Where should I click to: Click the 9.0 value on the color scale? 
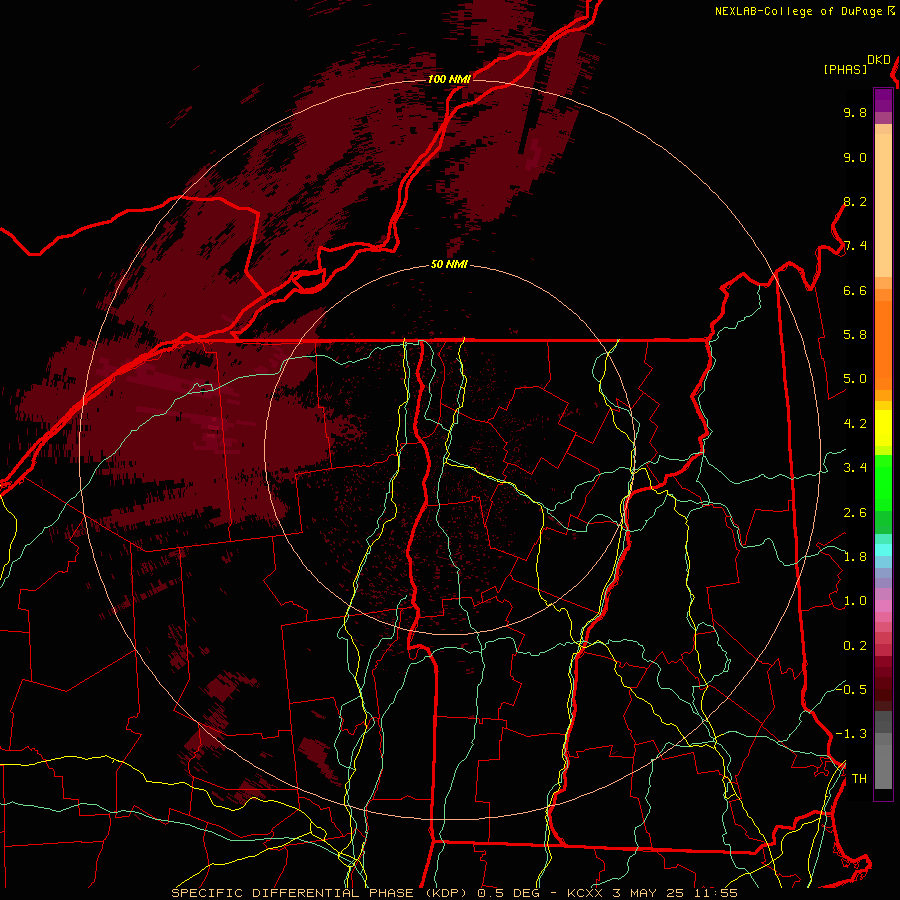855,157
